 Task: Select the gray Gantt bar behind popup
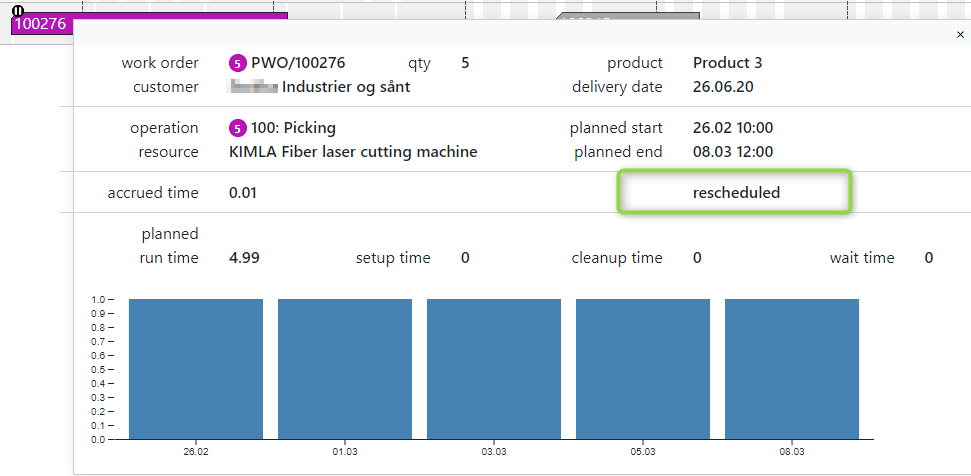click(x=628, y=18)
